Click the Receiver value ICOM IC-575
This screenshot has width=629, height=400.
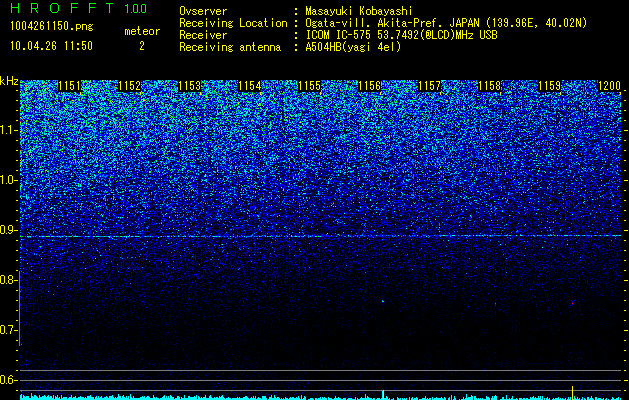click(x=339, y=35)
